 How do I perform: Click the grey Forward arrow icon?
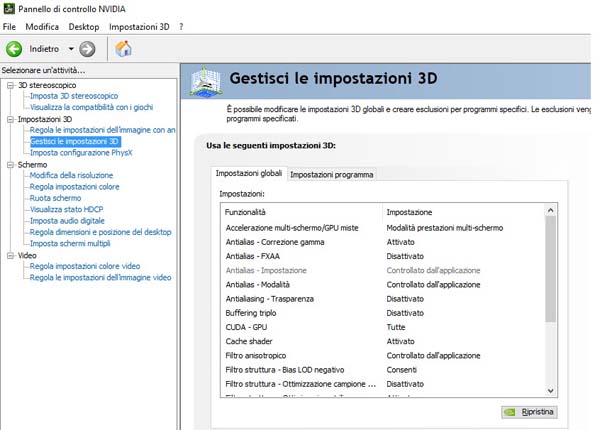click(x=87, y=49)
